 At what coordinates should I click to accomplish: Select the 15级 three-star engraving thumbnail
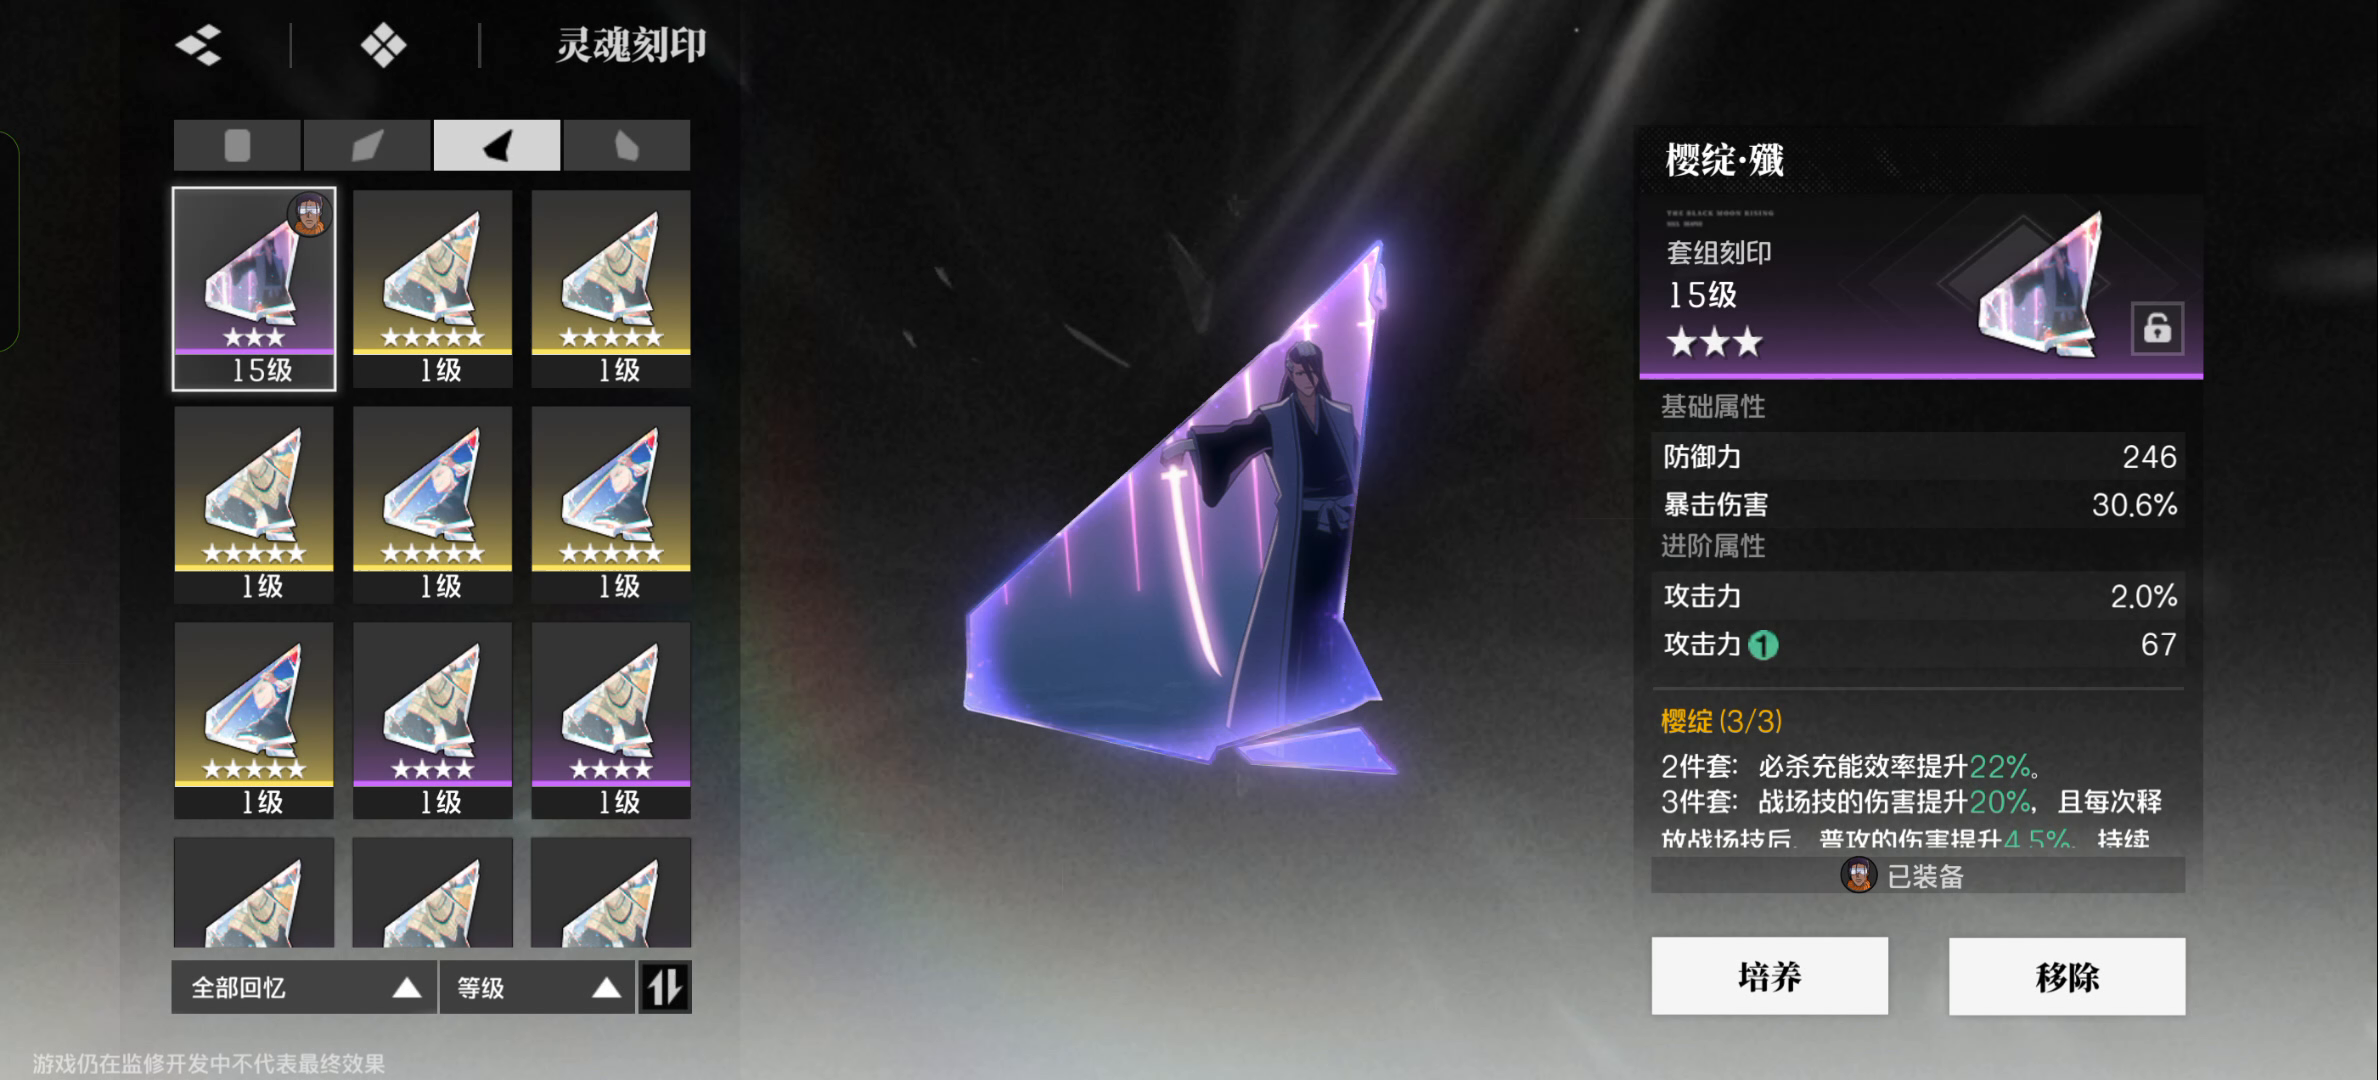(254, 288)
